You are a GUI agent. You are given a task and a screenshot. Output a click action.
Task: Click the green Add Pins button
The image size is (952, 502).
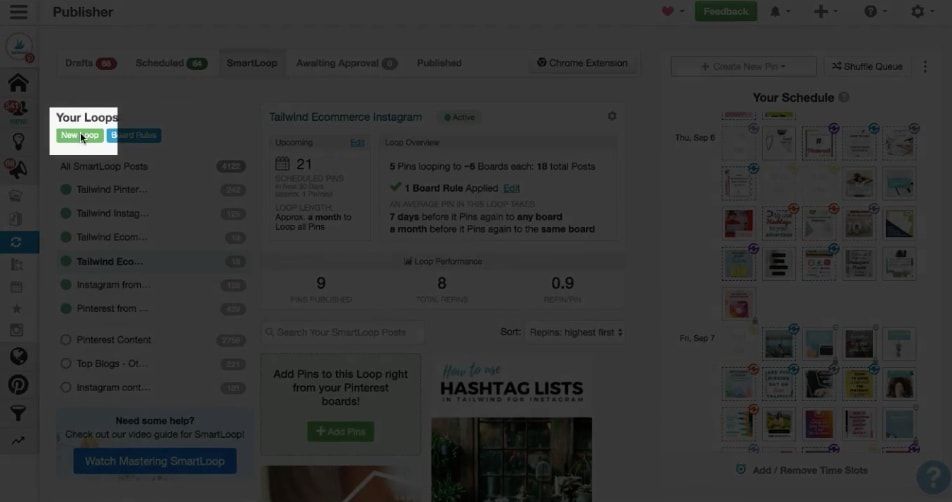(x=340, y=432)
